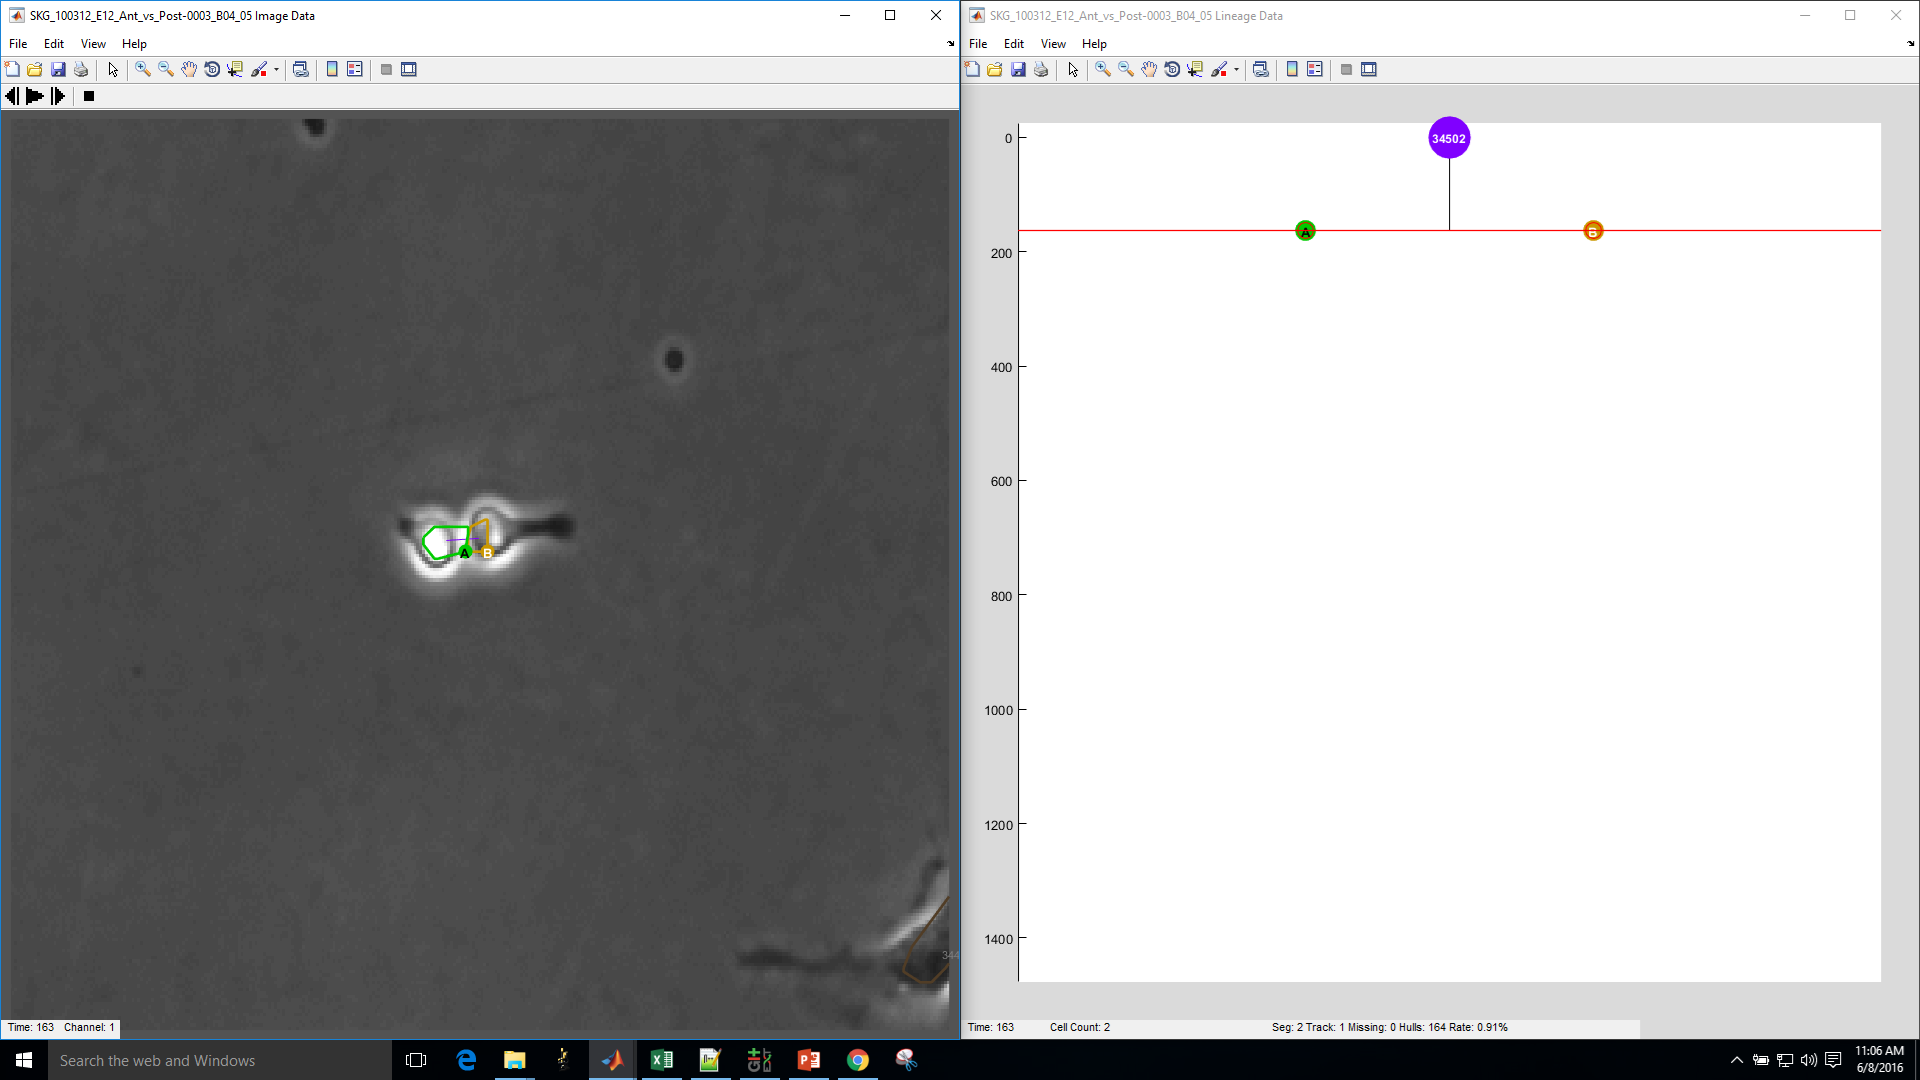The height and width of the screenshot is (1080, 1920).
Task: Click orange cell label B in image
Action: click(487, 553)
